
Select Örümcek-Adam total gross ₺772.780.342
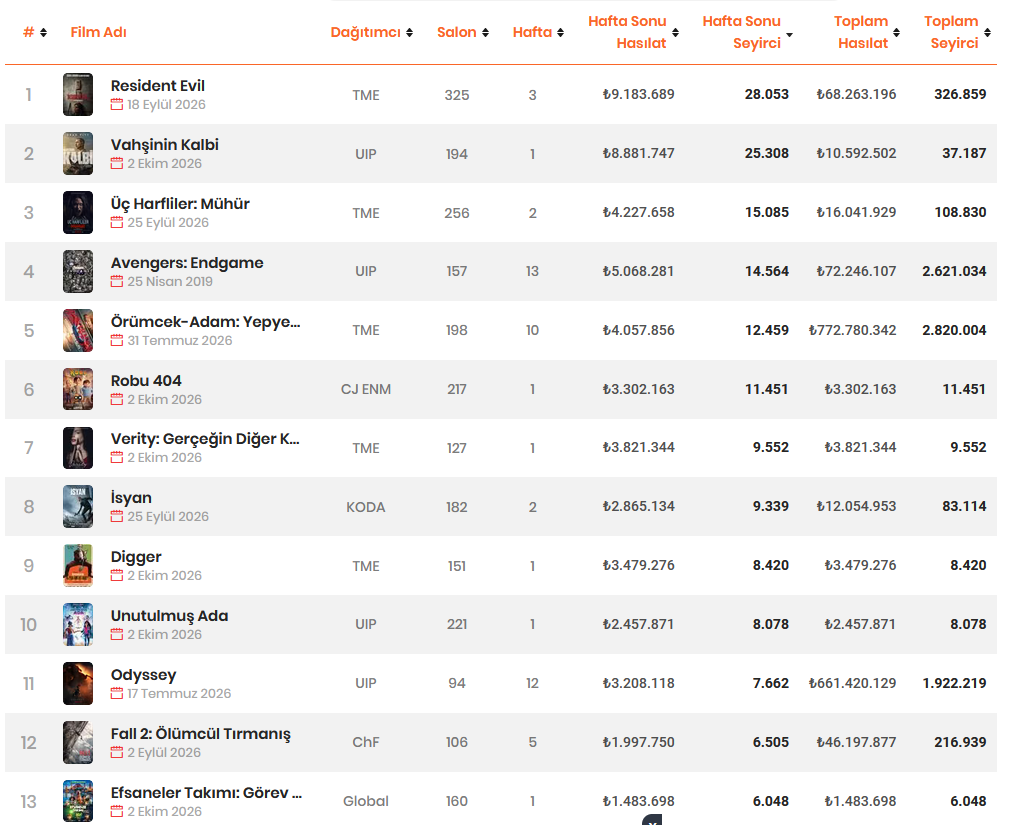pyautogui.click(x=853, y=330)
